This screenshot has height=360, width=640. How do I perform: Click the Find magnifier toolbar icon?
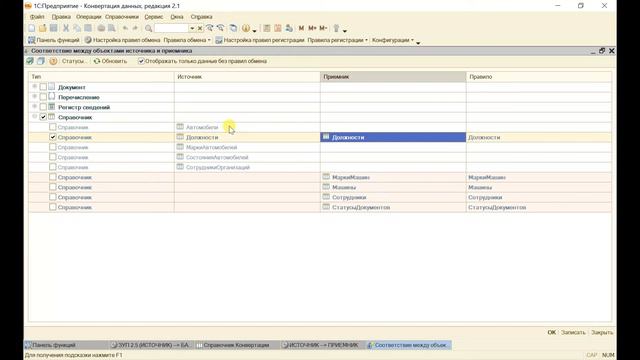click(x=149, y=28)
